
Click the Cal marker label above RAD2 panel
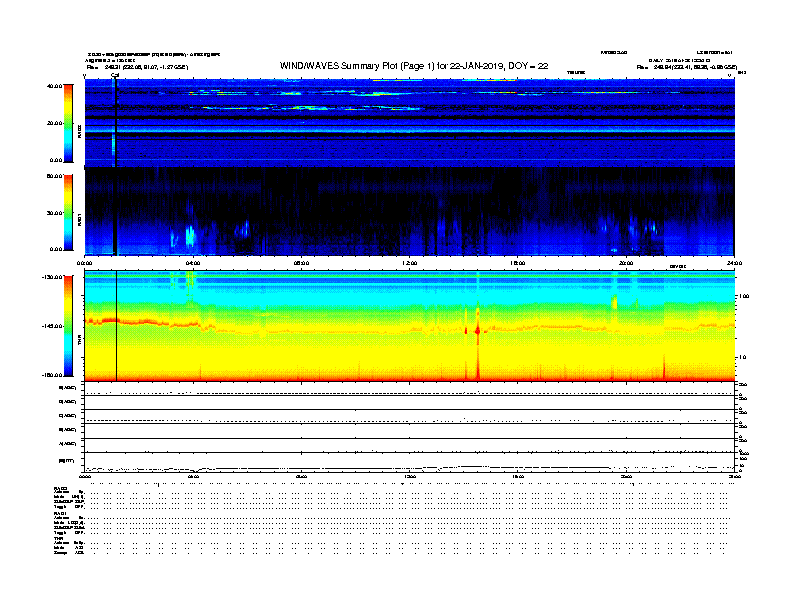[115, 75]
